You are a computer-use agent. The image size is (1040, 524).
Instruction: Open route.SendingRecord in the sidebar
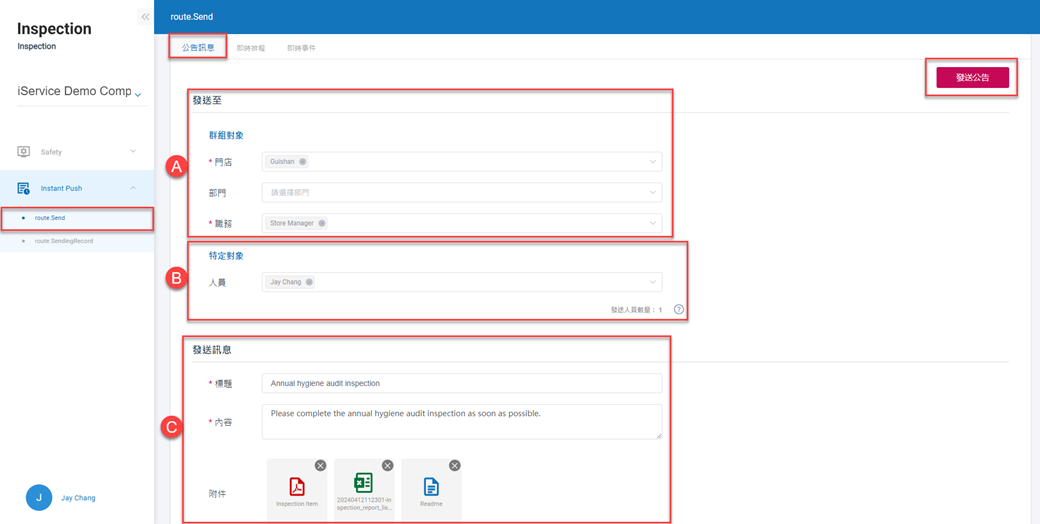coord(64,241)
